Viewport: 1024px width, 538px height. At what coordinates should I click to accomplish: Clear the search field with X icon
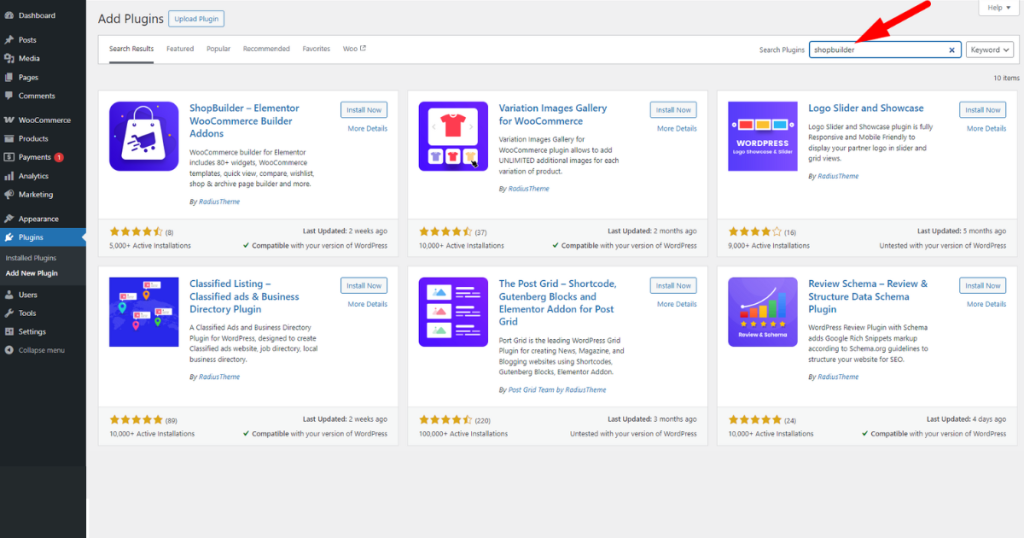(x=952, y=50)
